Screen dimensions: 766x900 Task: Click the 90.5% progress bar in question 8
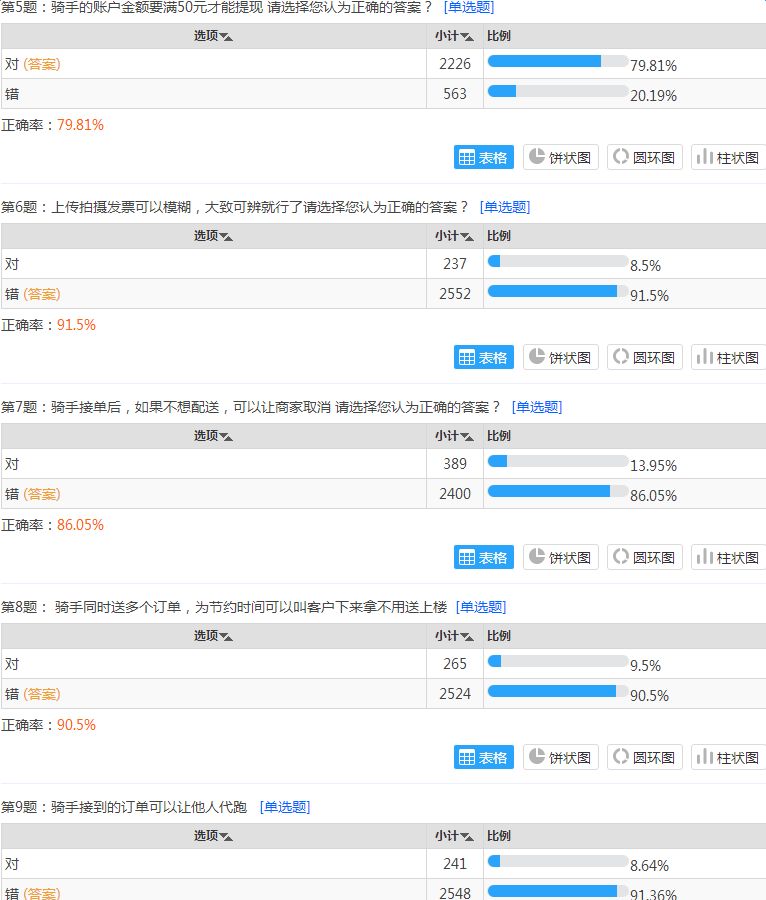558,691
